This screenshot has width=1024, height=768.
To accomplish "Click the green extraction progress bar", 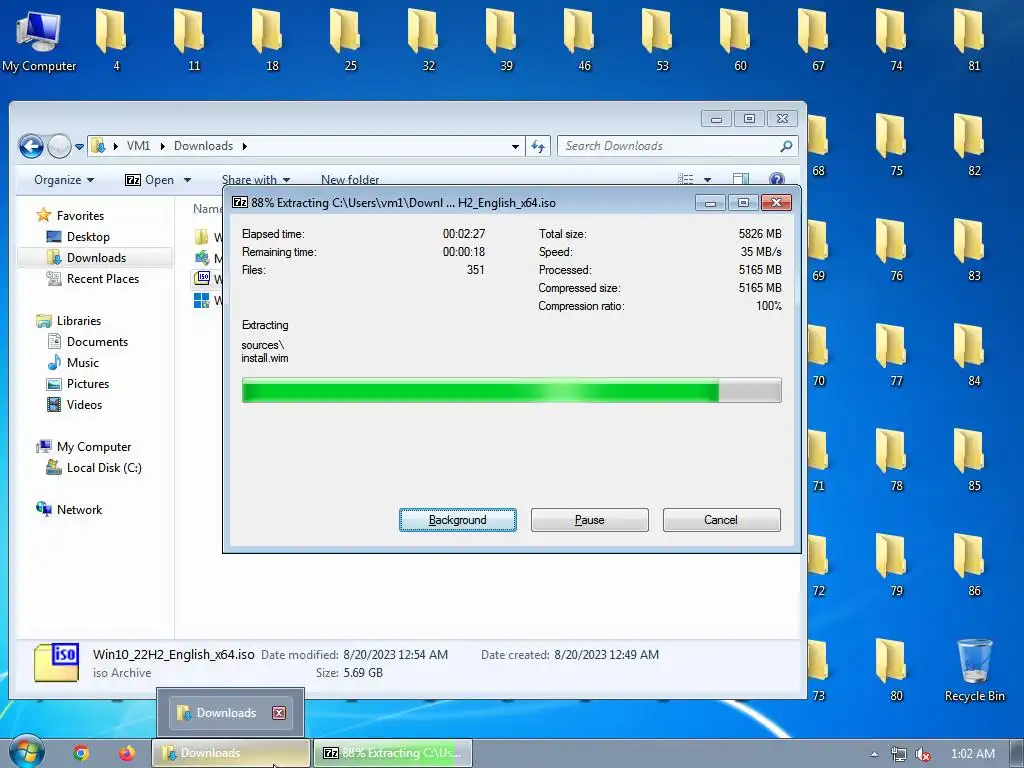I will click(x=511, y=390).
